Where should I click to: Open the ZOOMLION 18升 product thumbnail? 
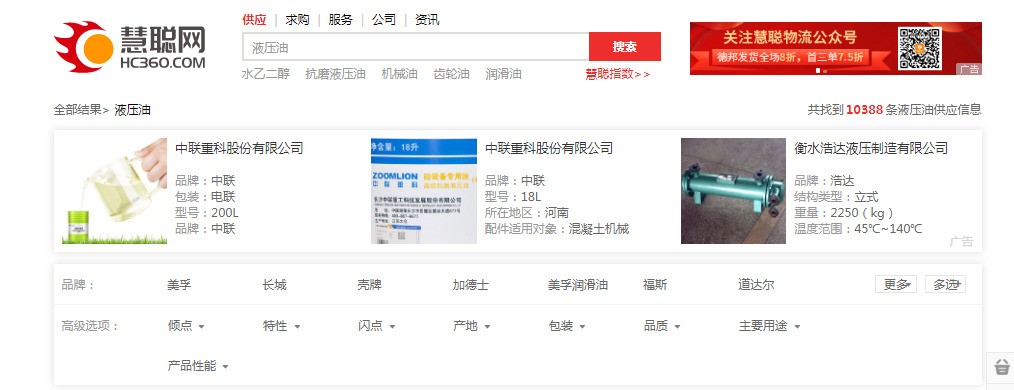[424, 191]
